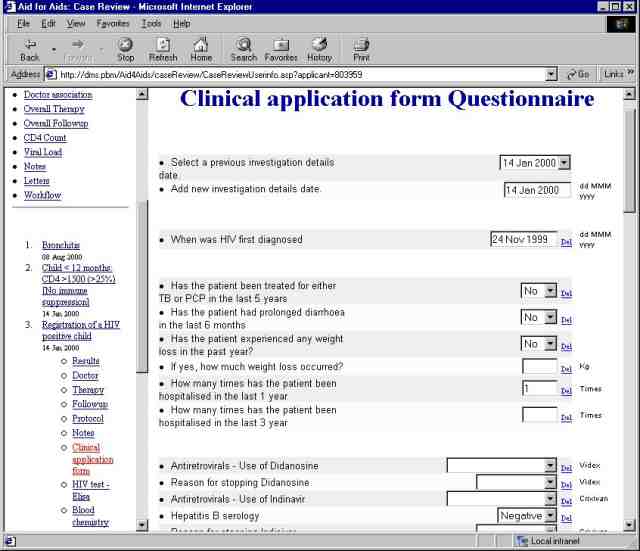This screenshot has height=551, width=640.
Task: Expand Use of Didanosine dropdown
Action: (550, 466)
